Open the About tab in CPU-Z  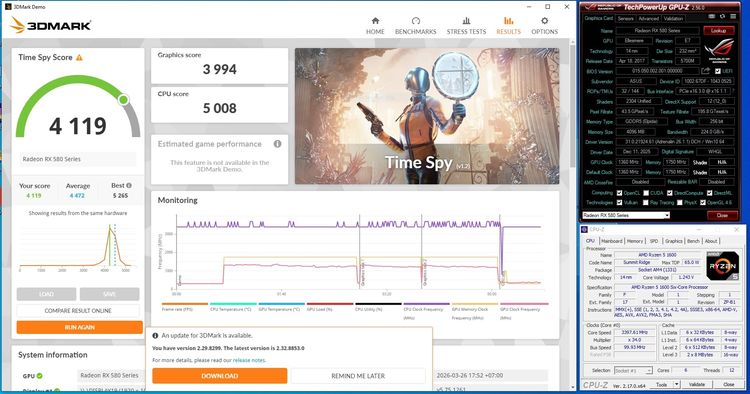coord(711,241)
